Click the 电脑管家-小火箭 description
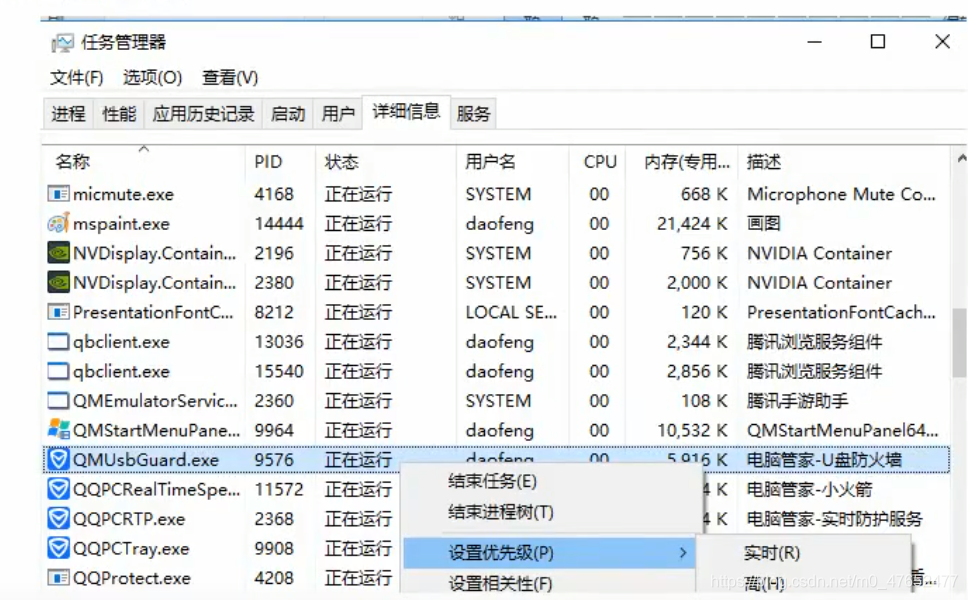Screen dimensions: 968x600 809,489
